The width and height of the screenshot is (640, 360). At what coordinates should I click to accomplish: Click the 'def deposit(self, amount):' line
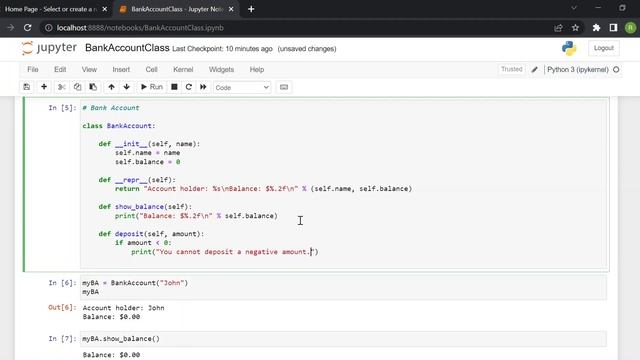[x=151, y=234]
